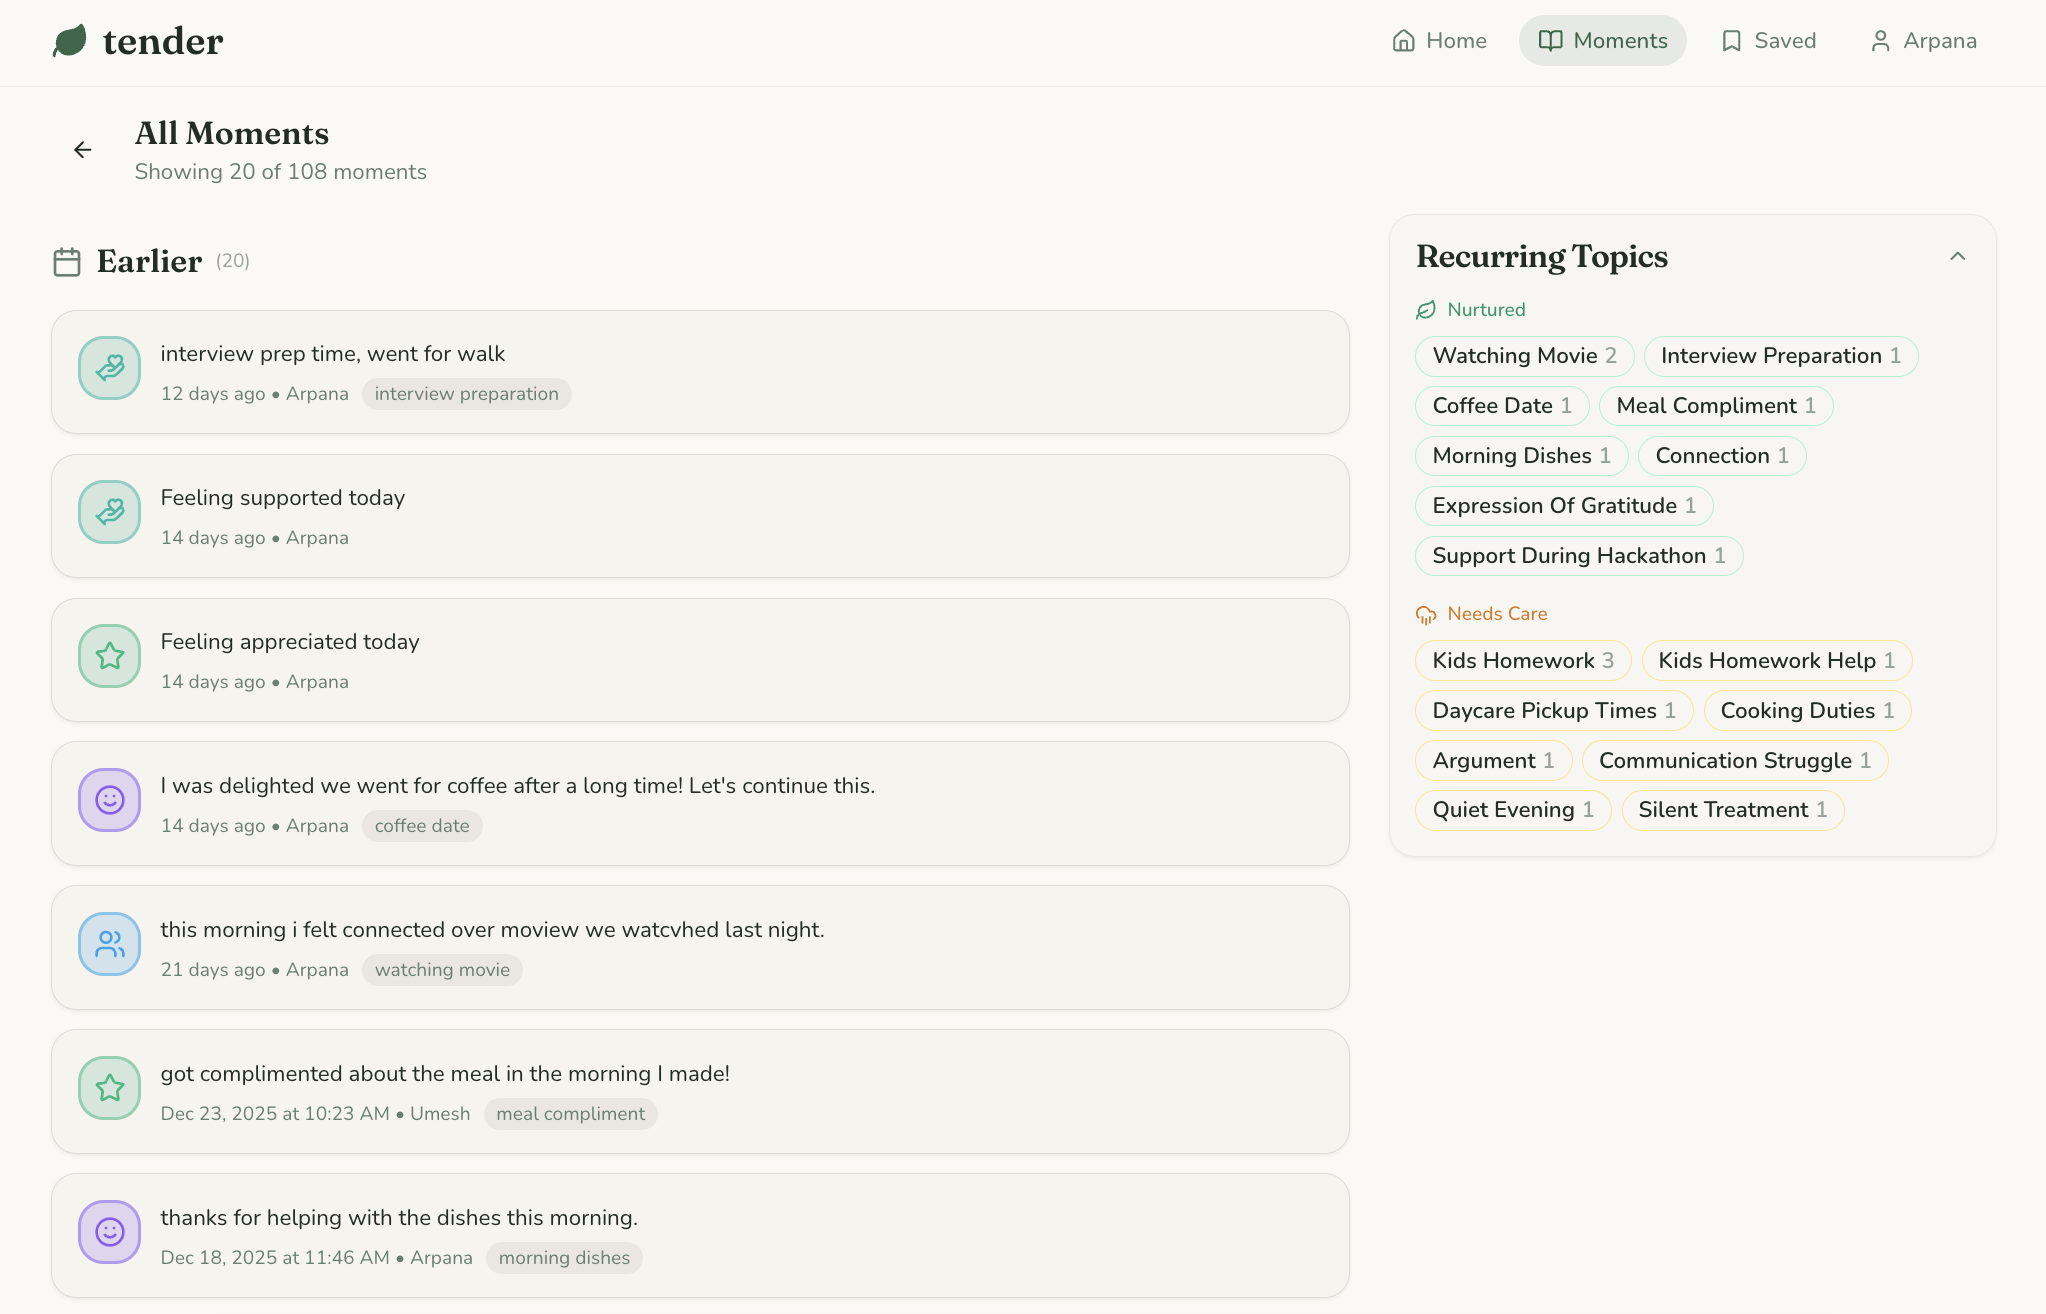The image size is (2046, 1314).
Task: Select the interview preparation tag
Action: (466, 393)
